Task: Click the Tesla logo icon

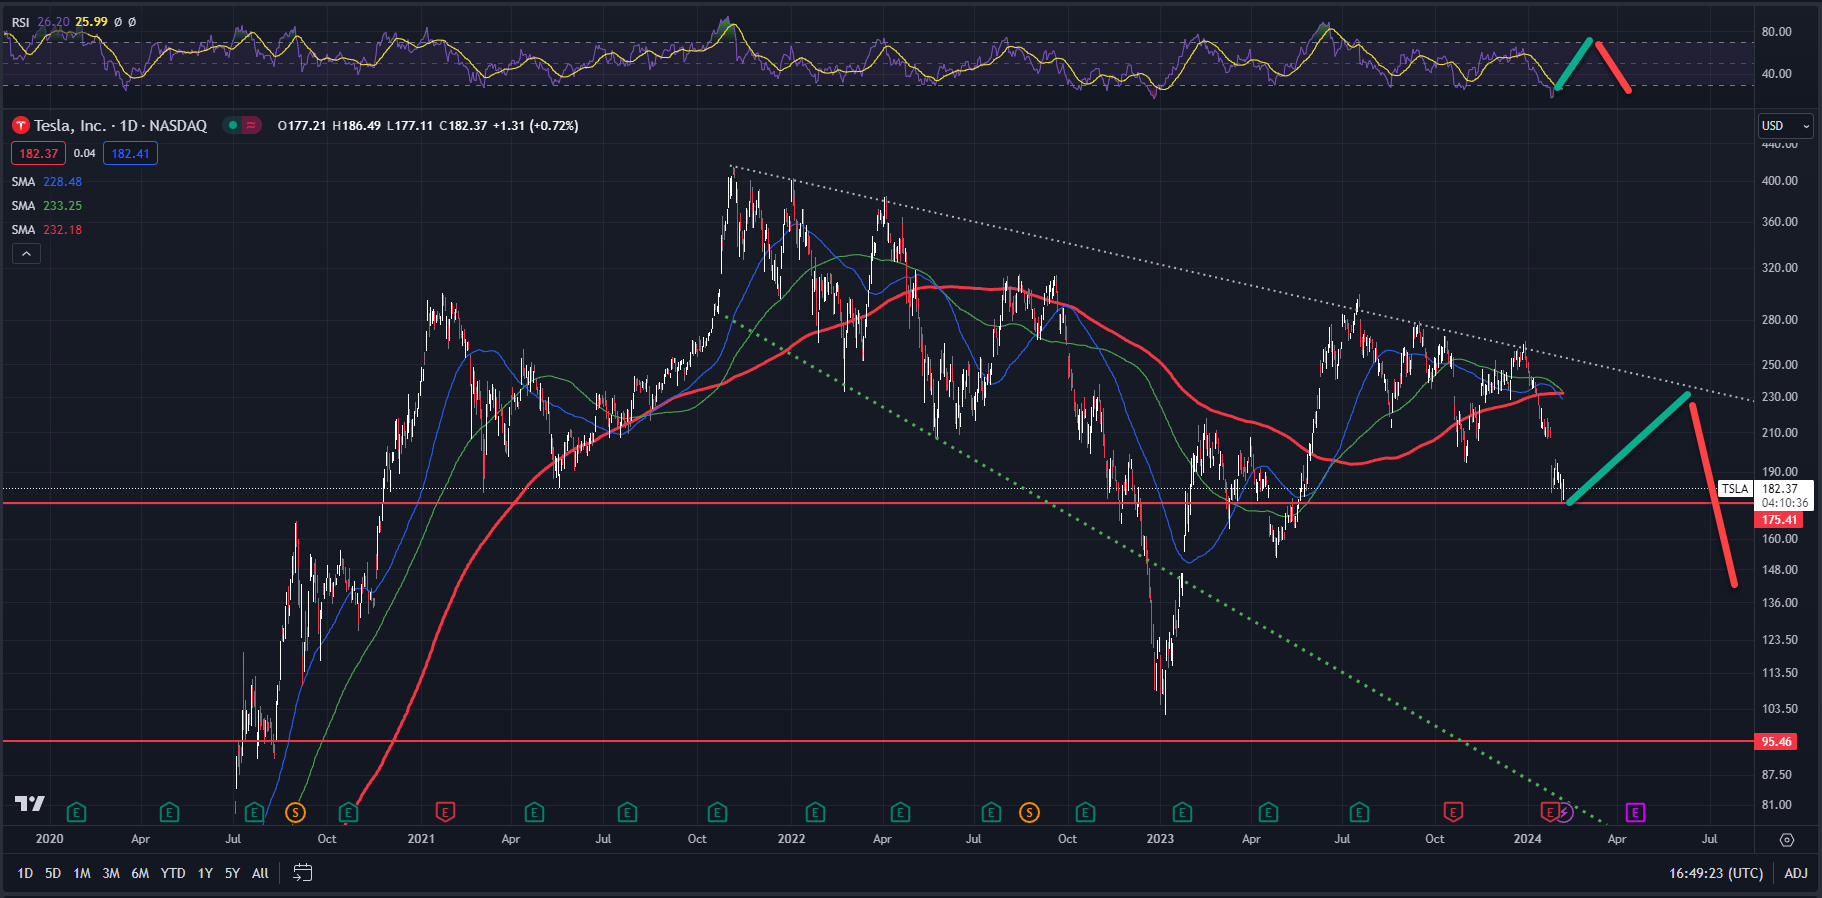Action: [20, 125]
